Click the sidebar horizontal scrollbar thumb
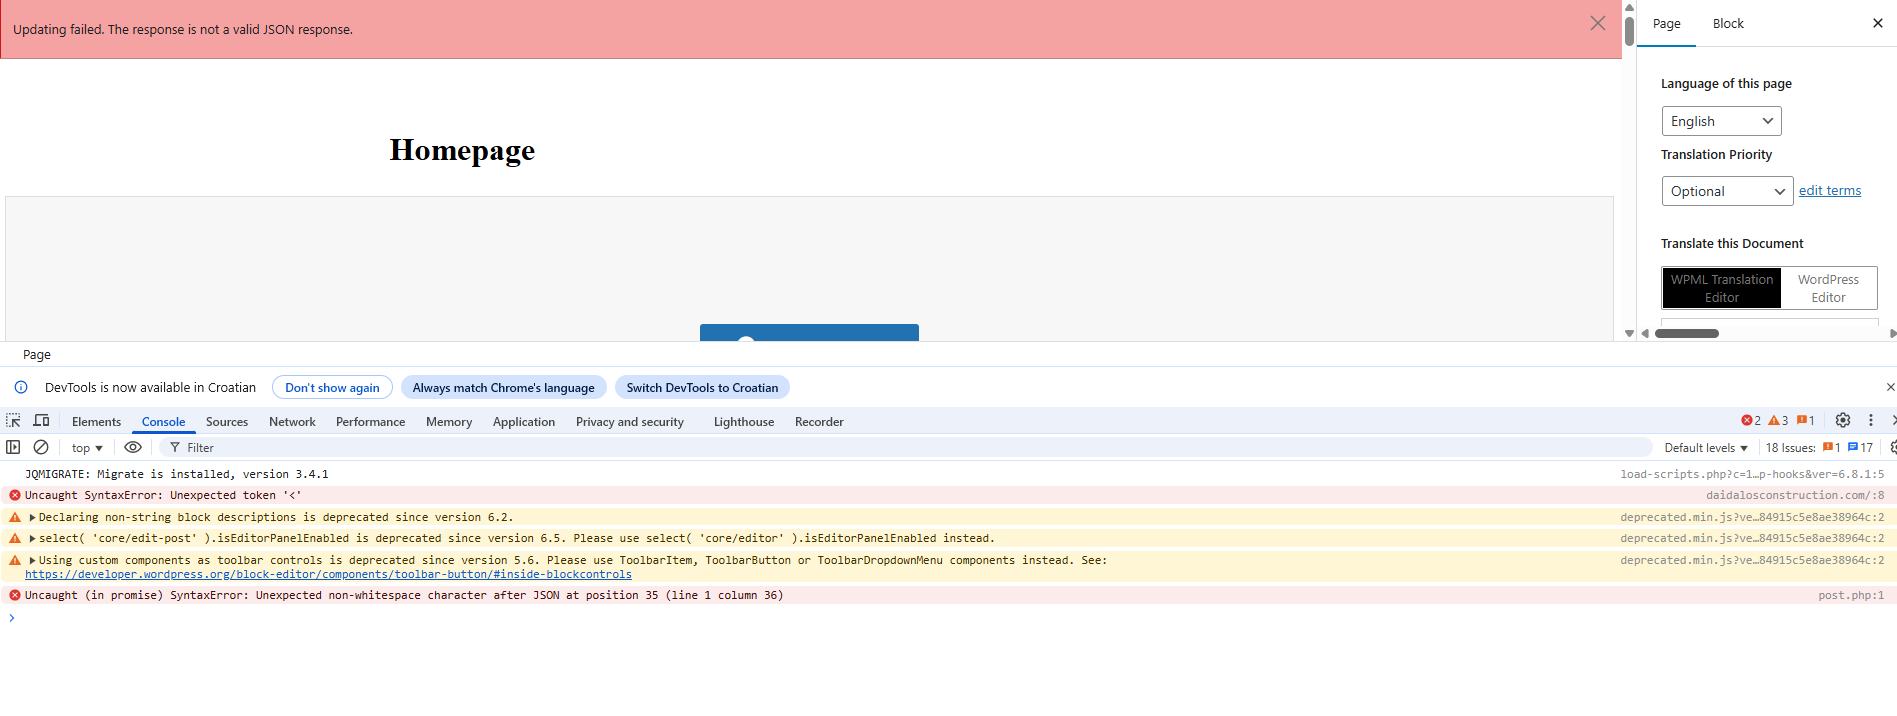Image resolution: width=1897 pixels, height=716 pixels. (x=1687, y=333)
